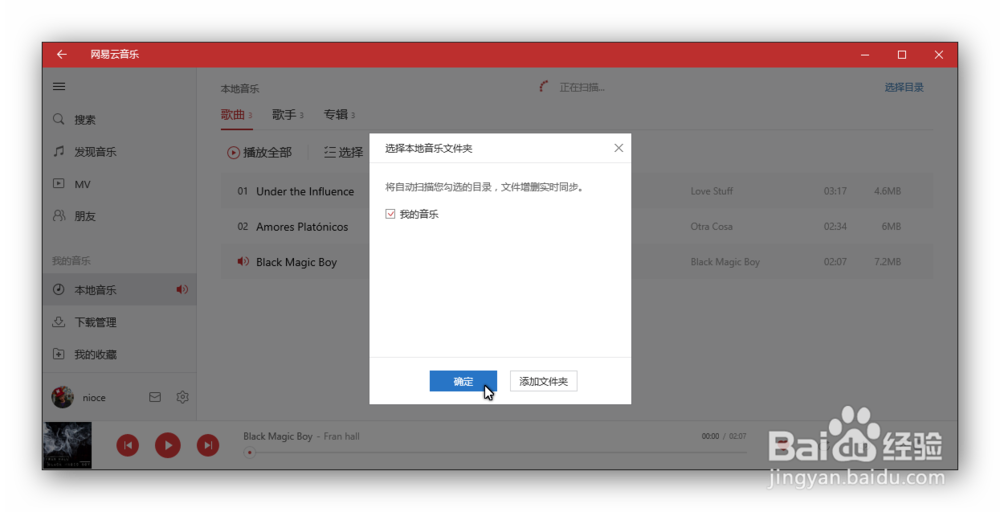Click 播放全部 to play all songs

tap(260, 152)
